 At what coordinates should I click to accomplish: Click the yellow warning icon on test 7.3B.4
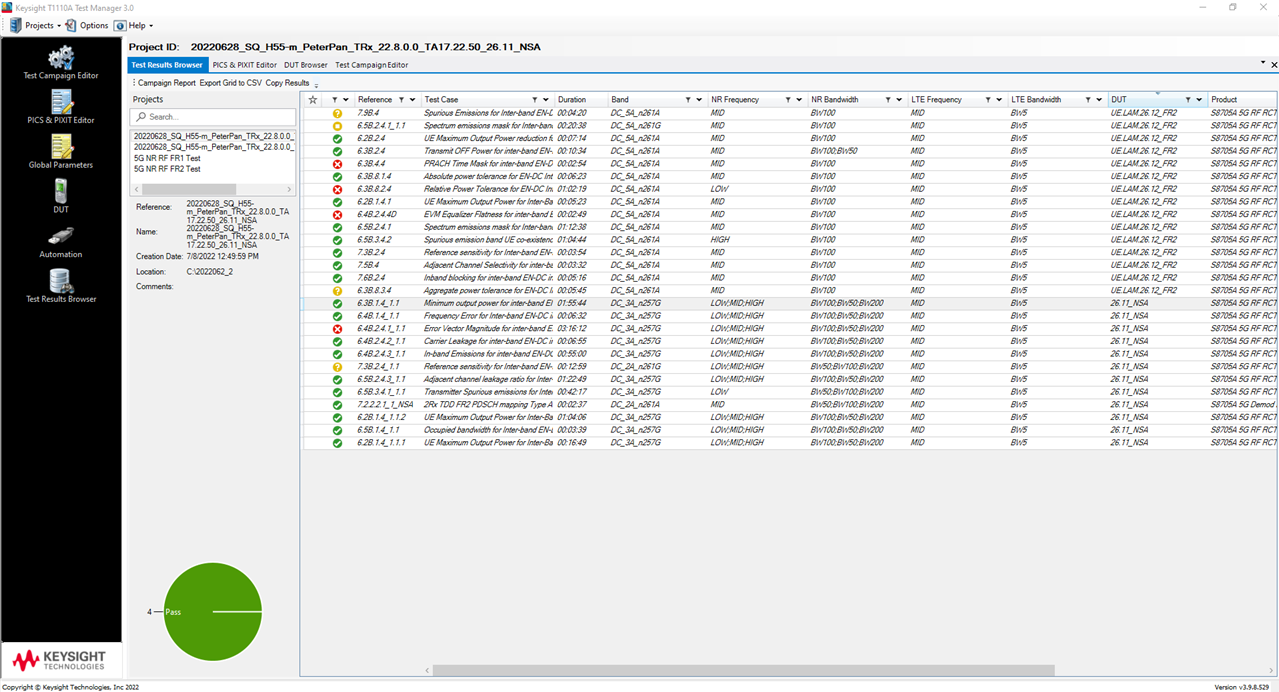click(337, 111)
